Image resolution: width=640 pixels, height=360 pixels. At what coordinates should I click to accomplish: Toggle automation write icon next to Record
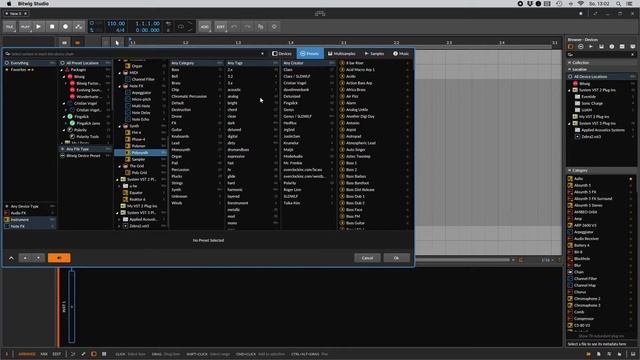pos(78,27)
